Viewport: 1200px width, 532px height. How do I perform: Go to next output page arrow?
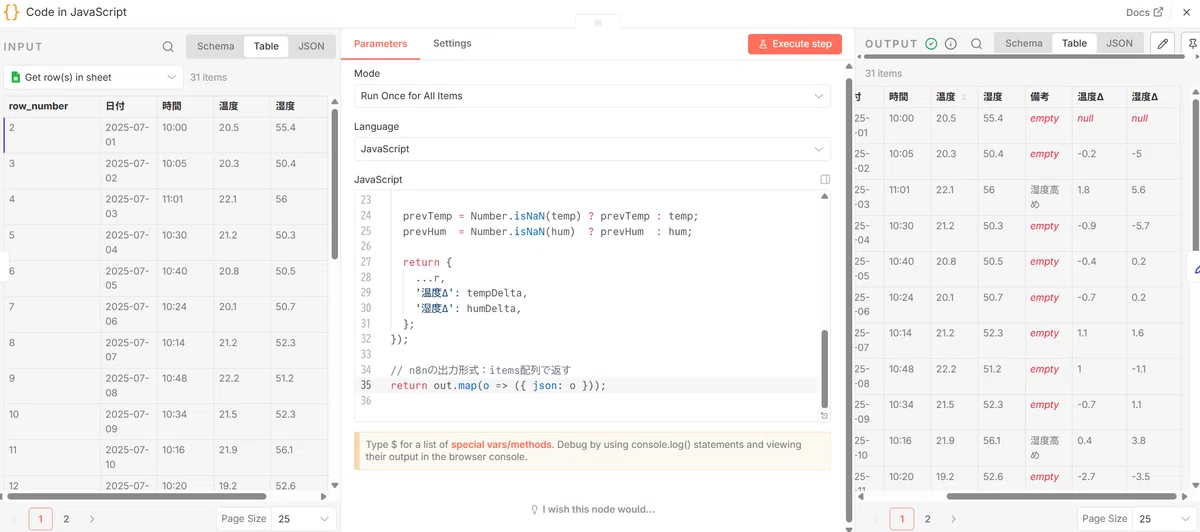[x=953, y=519]
